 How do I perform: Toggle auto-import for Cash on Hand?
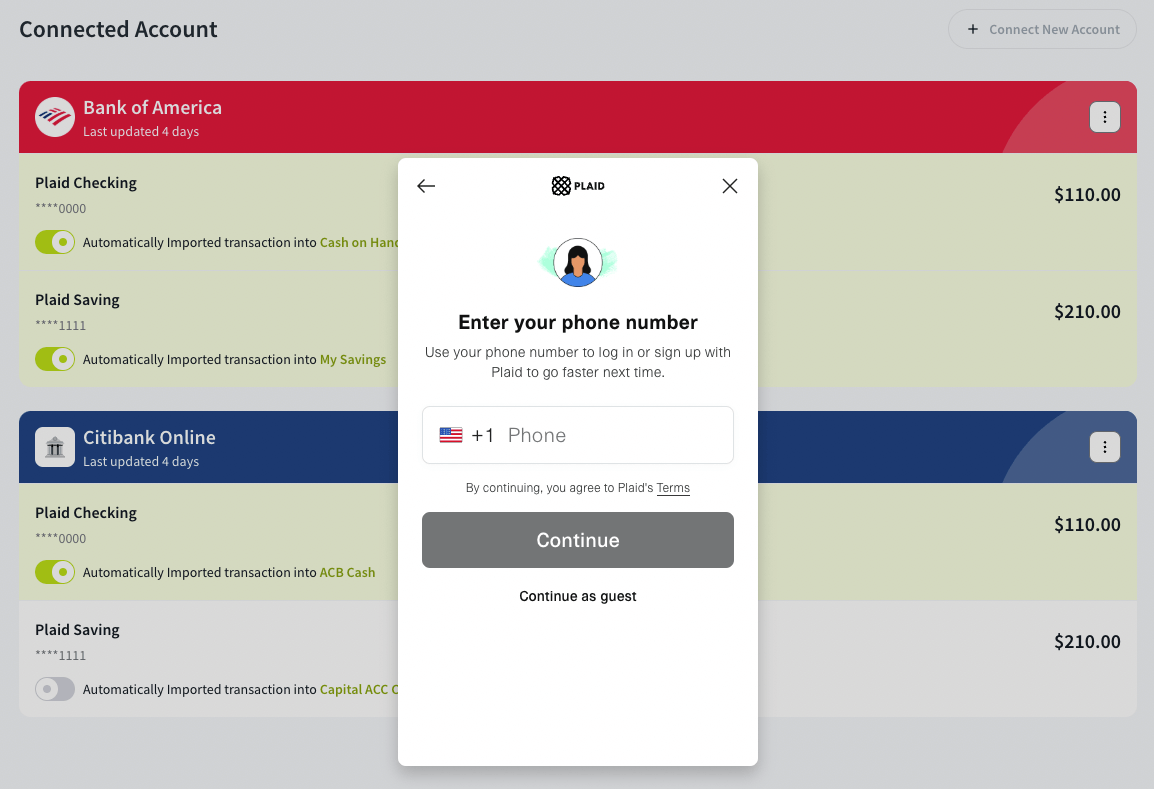[55, 242]
